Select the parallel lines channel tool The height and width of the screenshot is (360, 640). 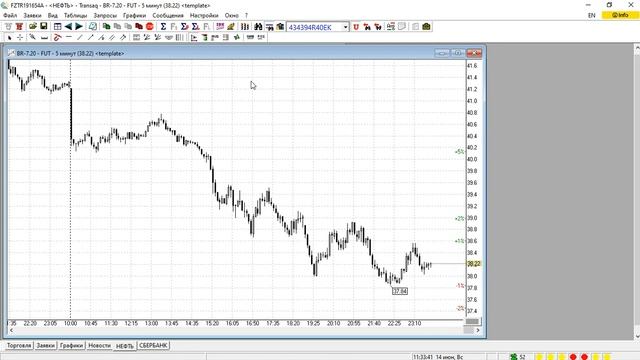pos(112,38)
